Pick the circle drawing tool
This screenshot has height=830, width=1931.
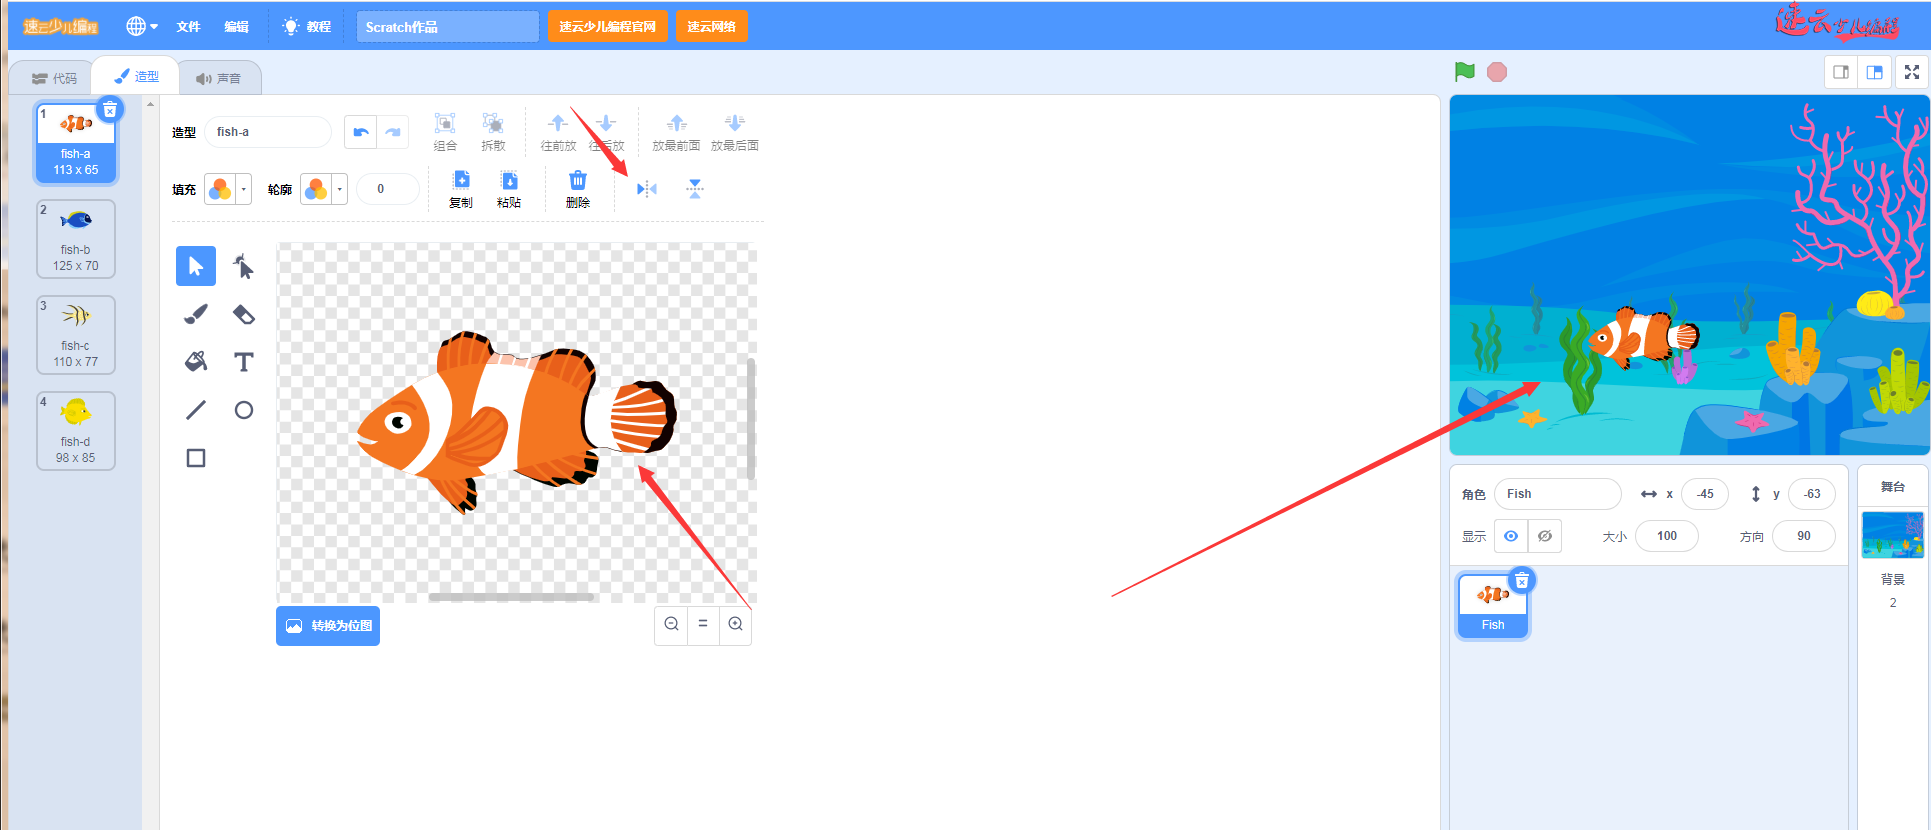click(243, 410)
